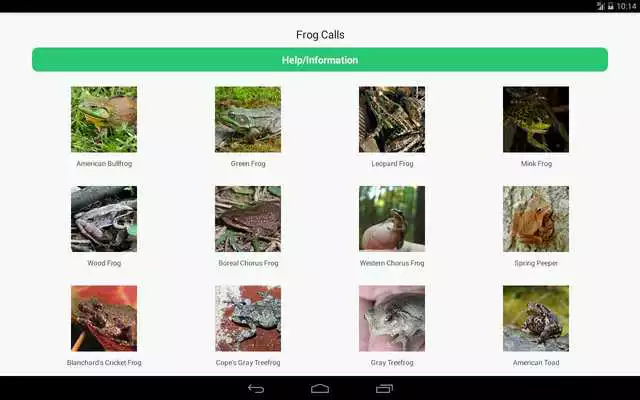Click the 'American Bullfrog' label
640x400 pixels.
(104, 164)
